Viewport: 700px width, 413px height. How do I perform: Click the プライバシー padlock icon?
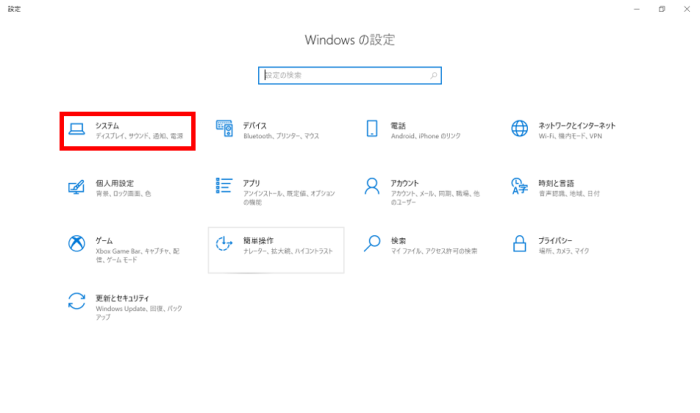[x=519, y=244]
